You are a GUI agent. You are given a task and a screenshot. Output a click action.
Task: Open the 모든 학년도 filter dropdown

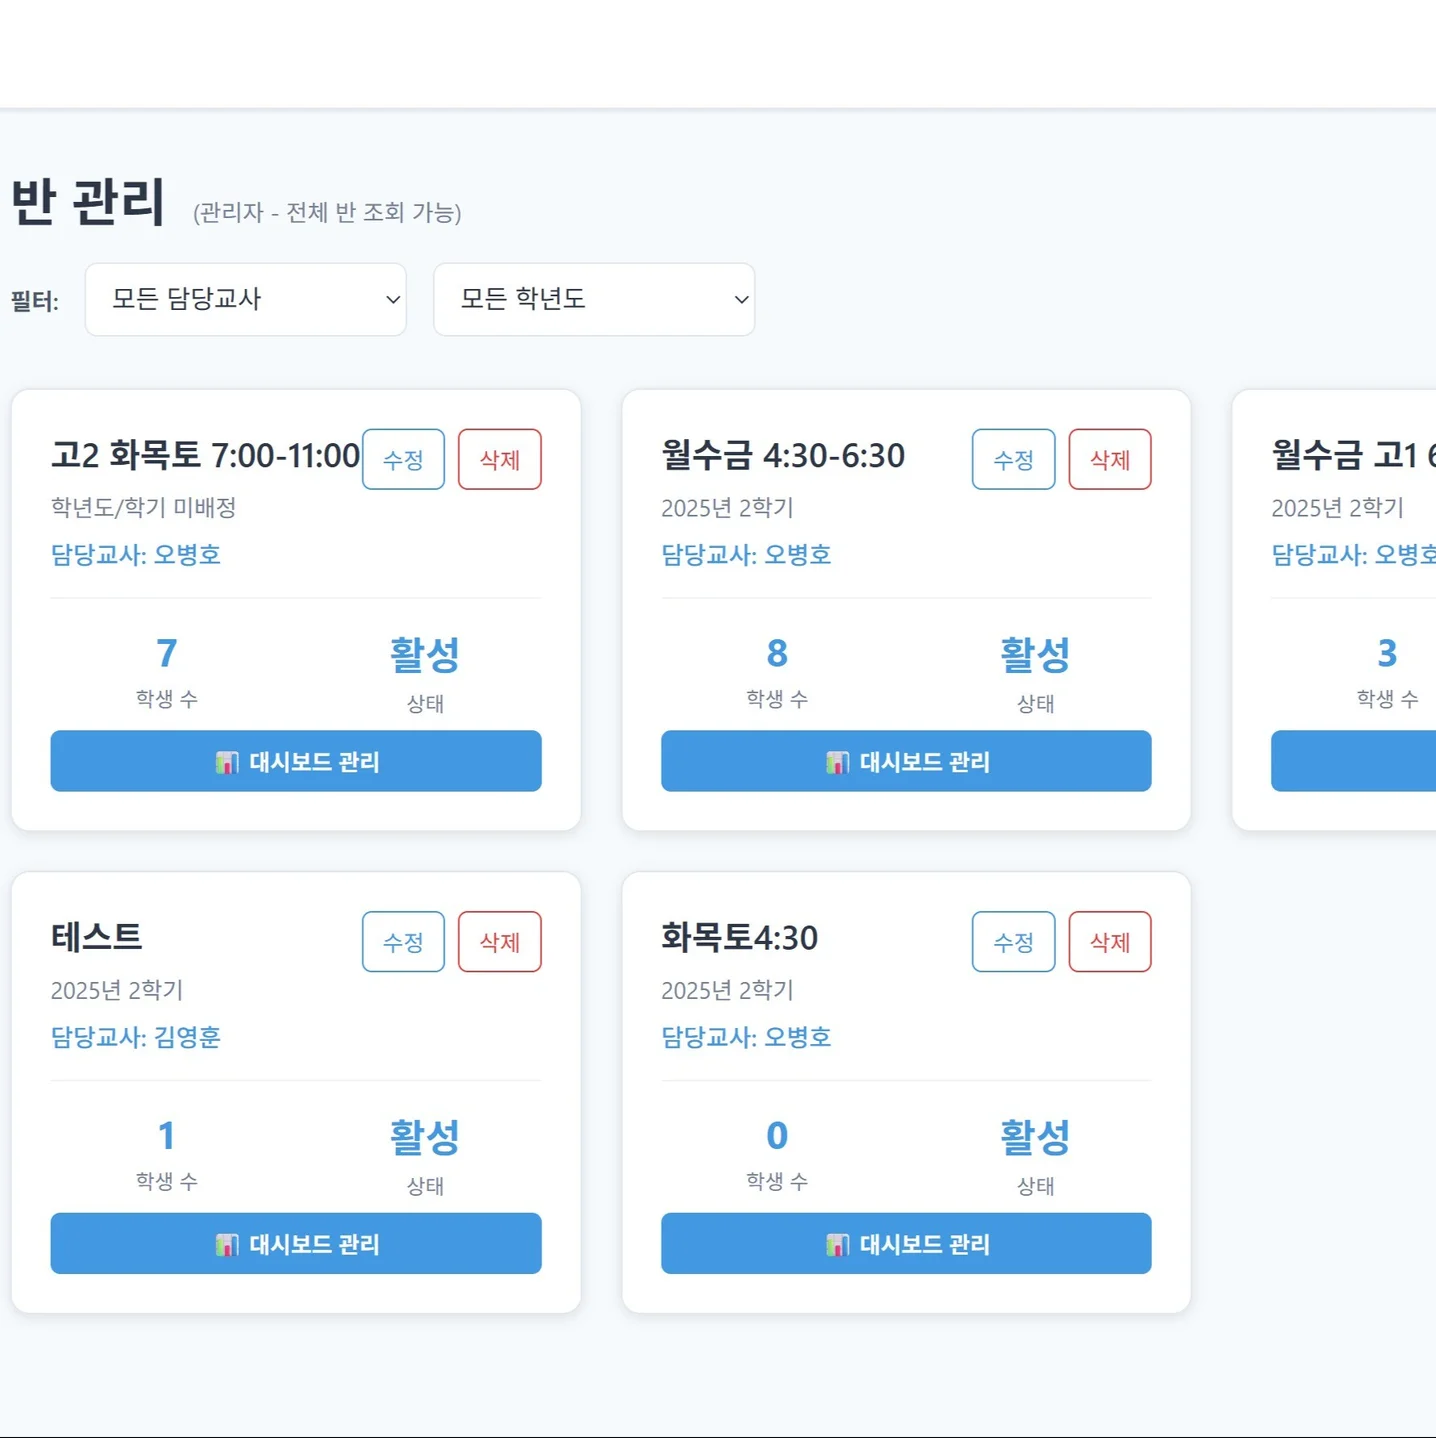[593, 299]
